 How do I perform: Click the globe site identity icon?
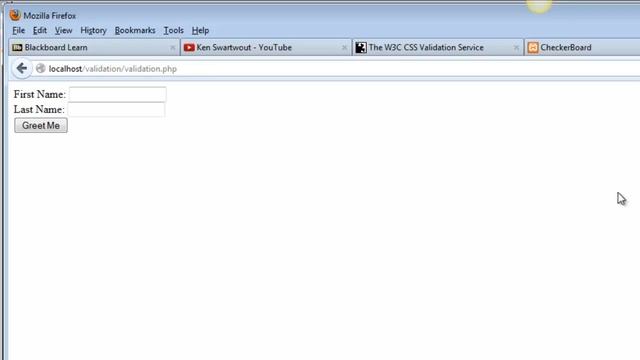(x=40, y=69)
